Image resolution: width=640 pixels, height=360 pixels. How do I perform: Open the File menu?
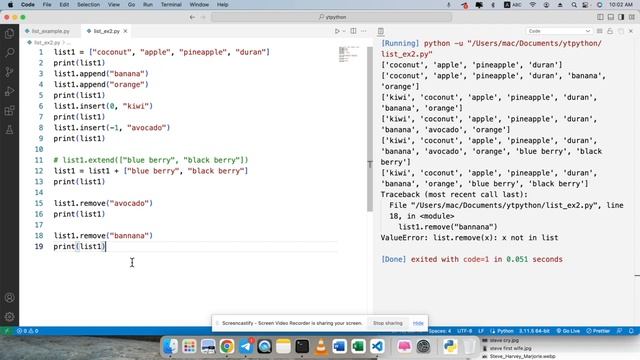click(x=47, y=4)
